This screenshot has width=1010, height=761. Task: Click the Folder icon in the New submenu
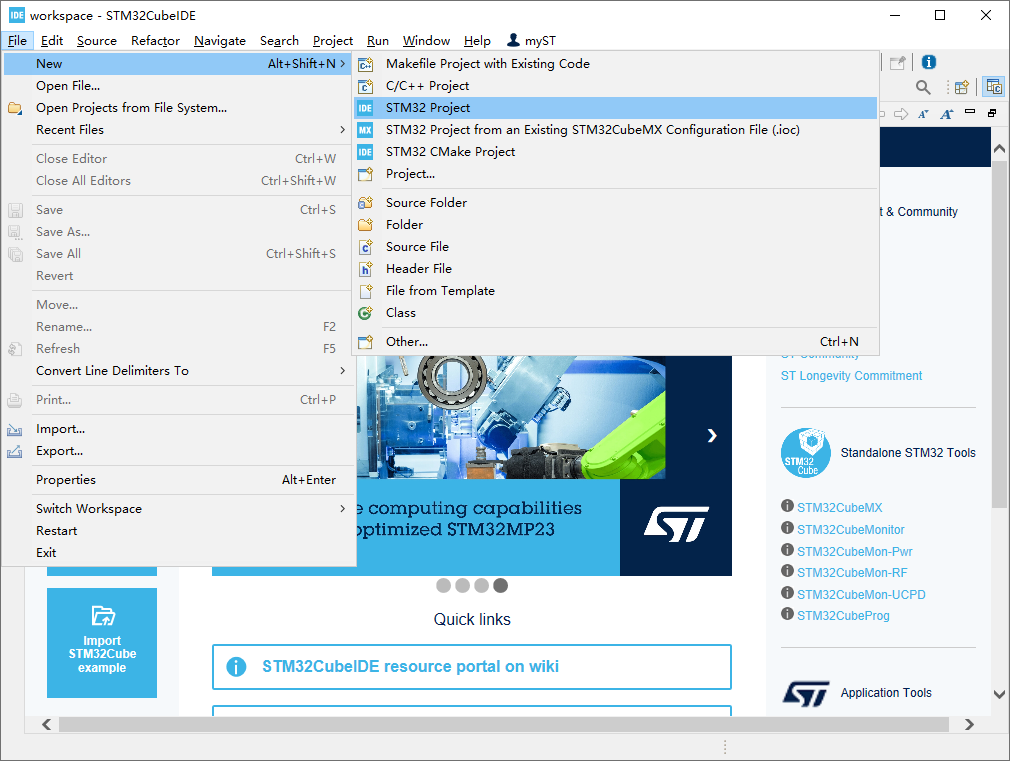coord(365,224)
